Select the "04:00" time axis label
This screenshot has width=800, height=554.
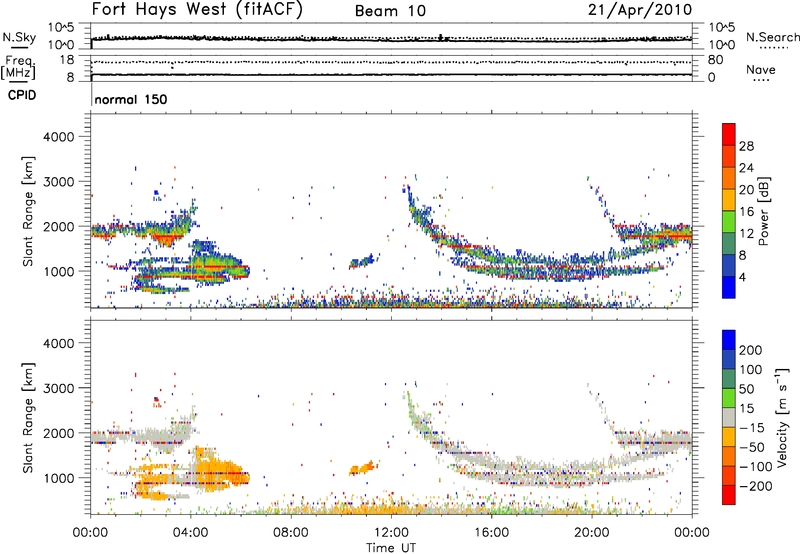pos(191,533)
